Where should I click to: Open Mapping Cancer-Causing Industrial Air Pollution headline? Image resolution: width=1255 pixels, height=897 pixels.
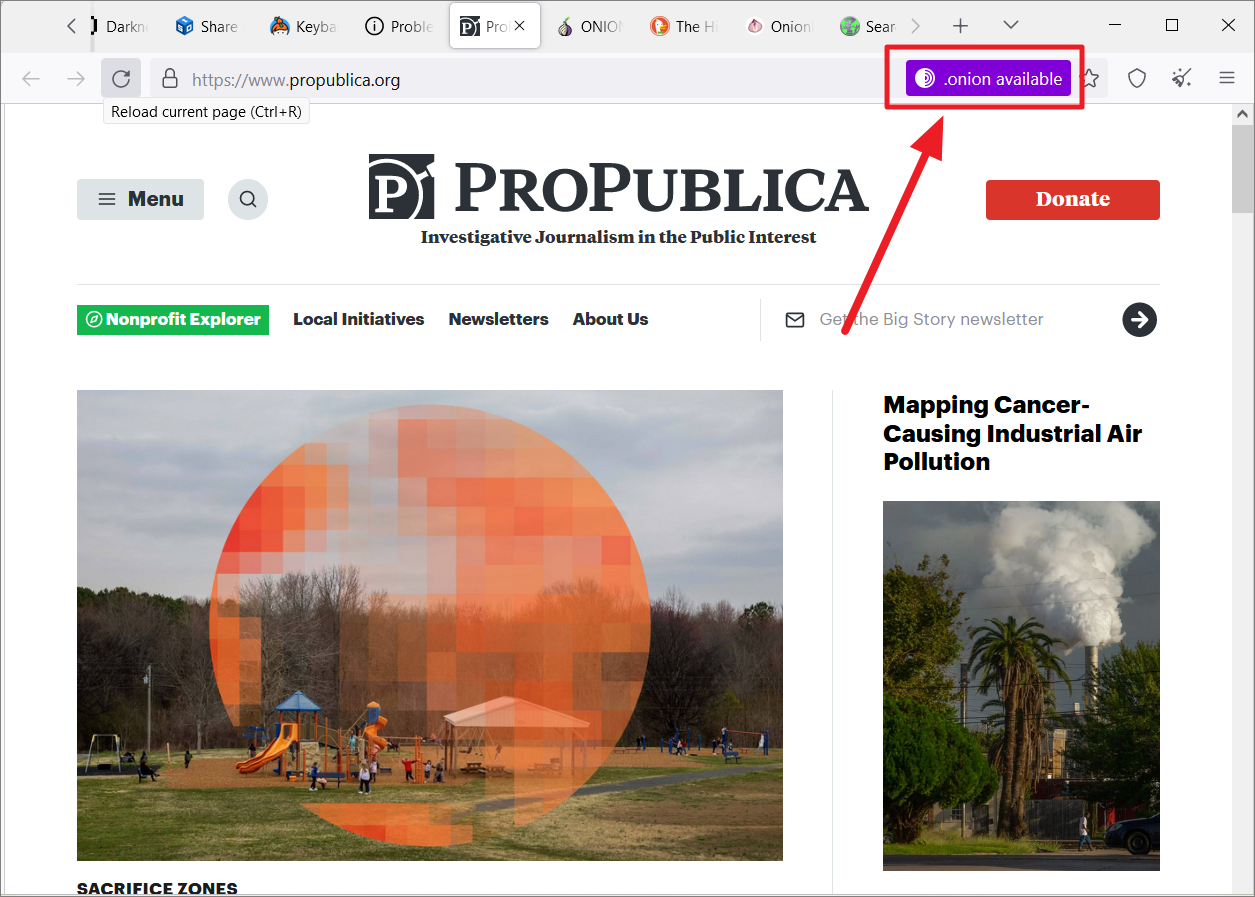1013,433
